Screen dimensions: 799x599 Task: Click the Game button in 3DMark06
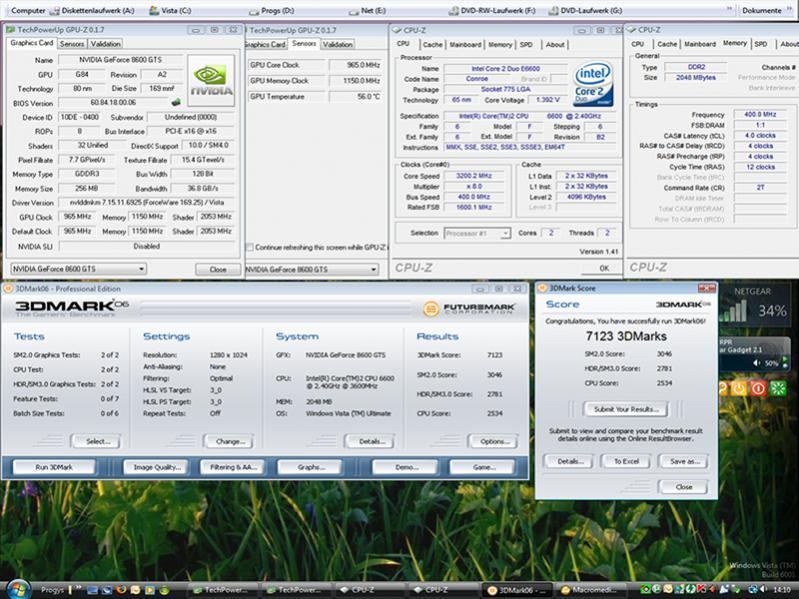point(483,467)
